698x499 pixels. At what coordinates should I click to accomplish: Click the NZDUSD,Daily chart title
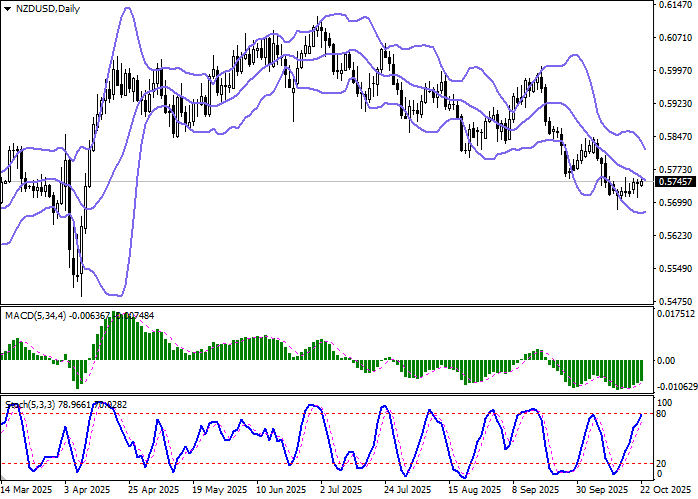tap(44, 9)
